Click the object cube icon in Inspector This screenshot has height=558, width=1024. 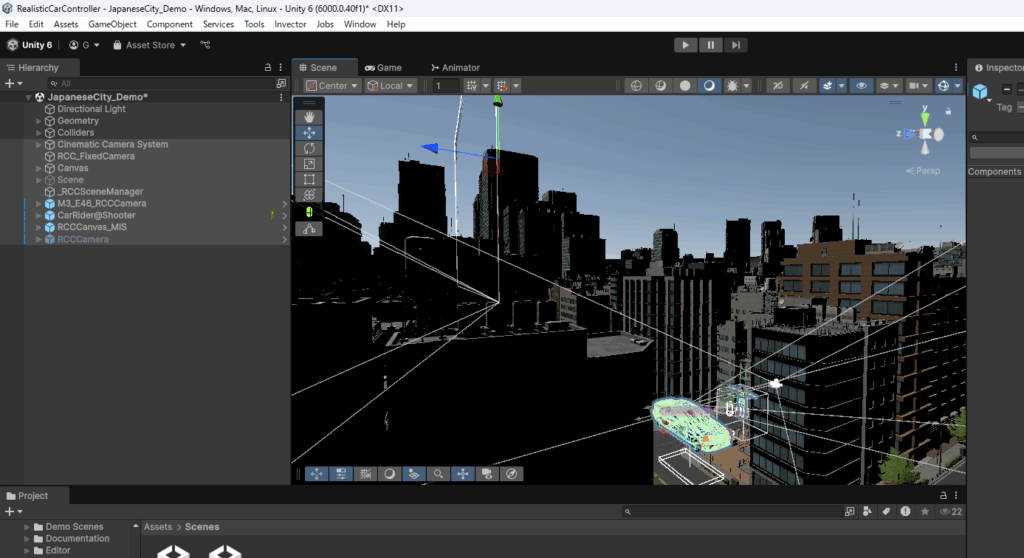point(980,91)
